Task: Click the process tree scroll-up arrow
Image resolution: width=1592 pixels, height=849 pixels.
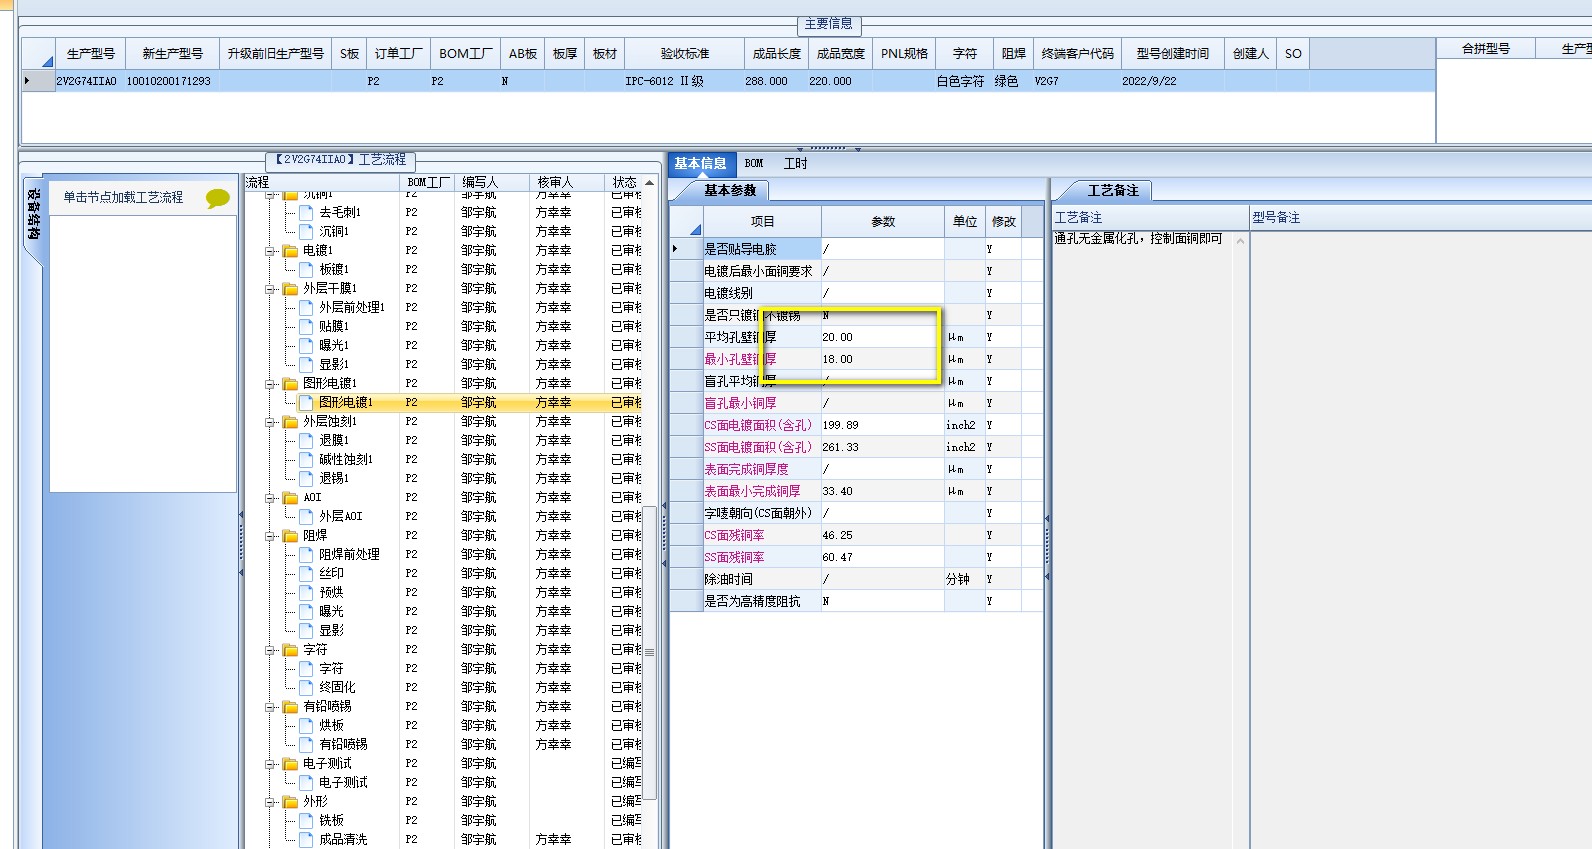Action: tap(650, 183)
